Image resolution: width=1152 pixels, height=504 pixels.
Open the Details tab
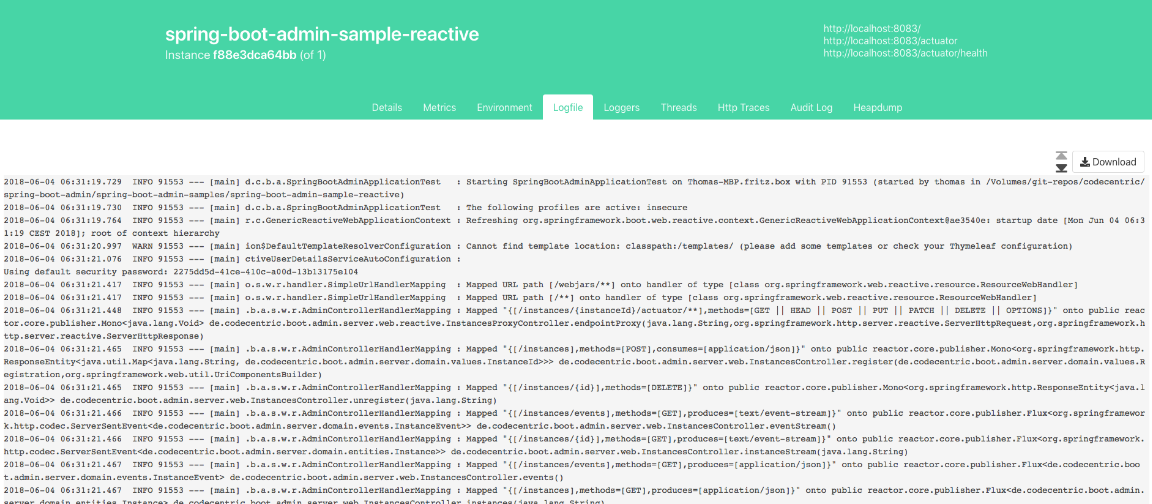click(387, 107)
